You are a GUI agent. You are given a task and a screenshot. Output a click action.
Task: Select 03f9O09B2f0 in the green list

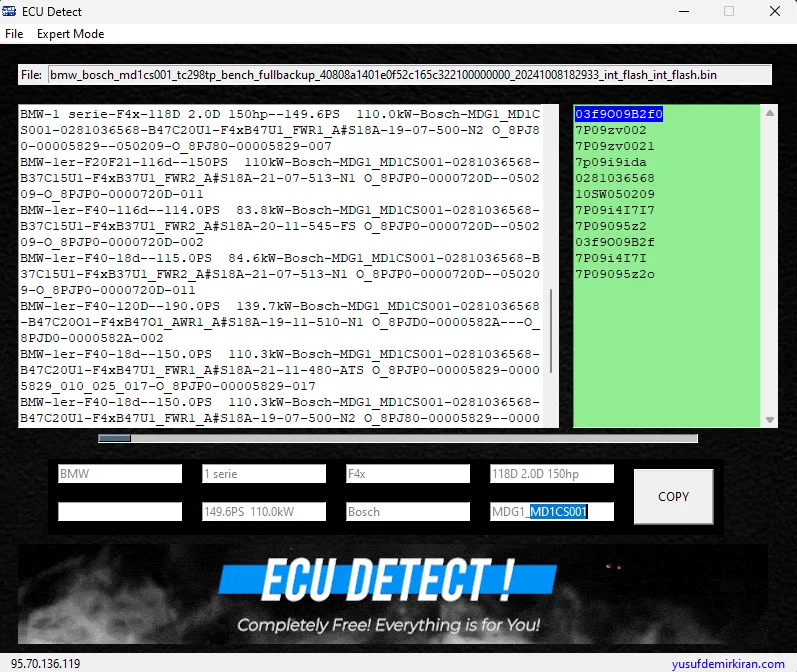[x=618, y=114]
